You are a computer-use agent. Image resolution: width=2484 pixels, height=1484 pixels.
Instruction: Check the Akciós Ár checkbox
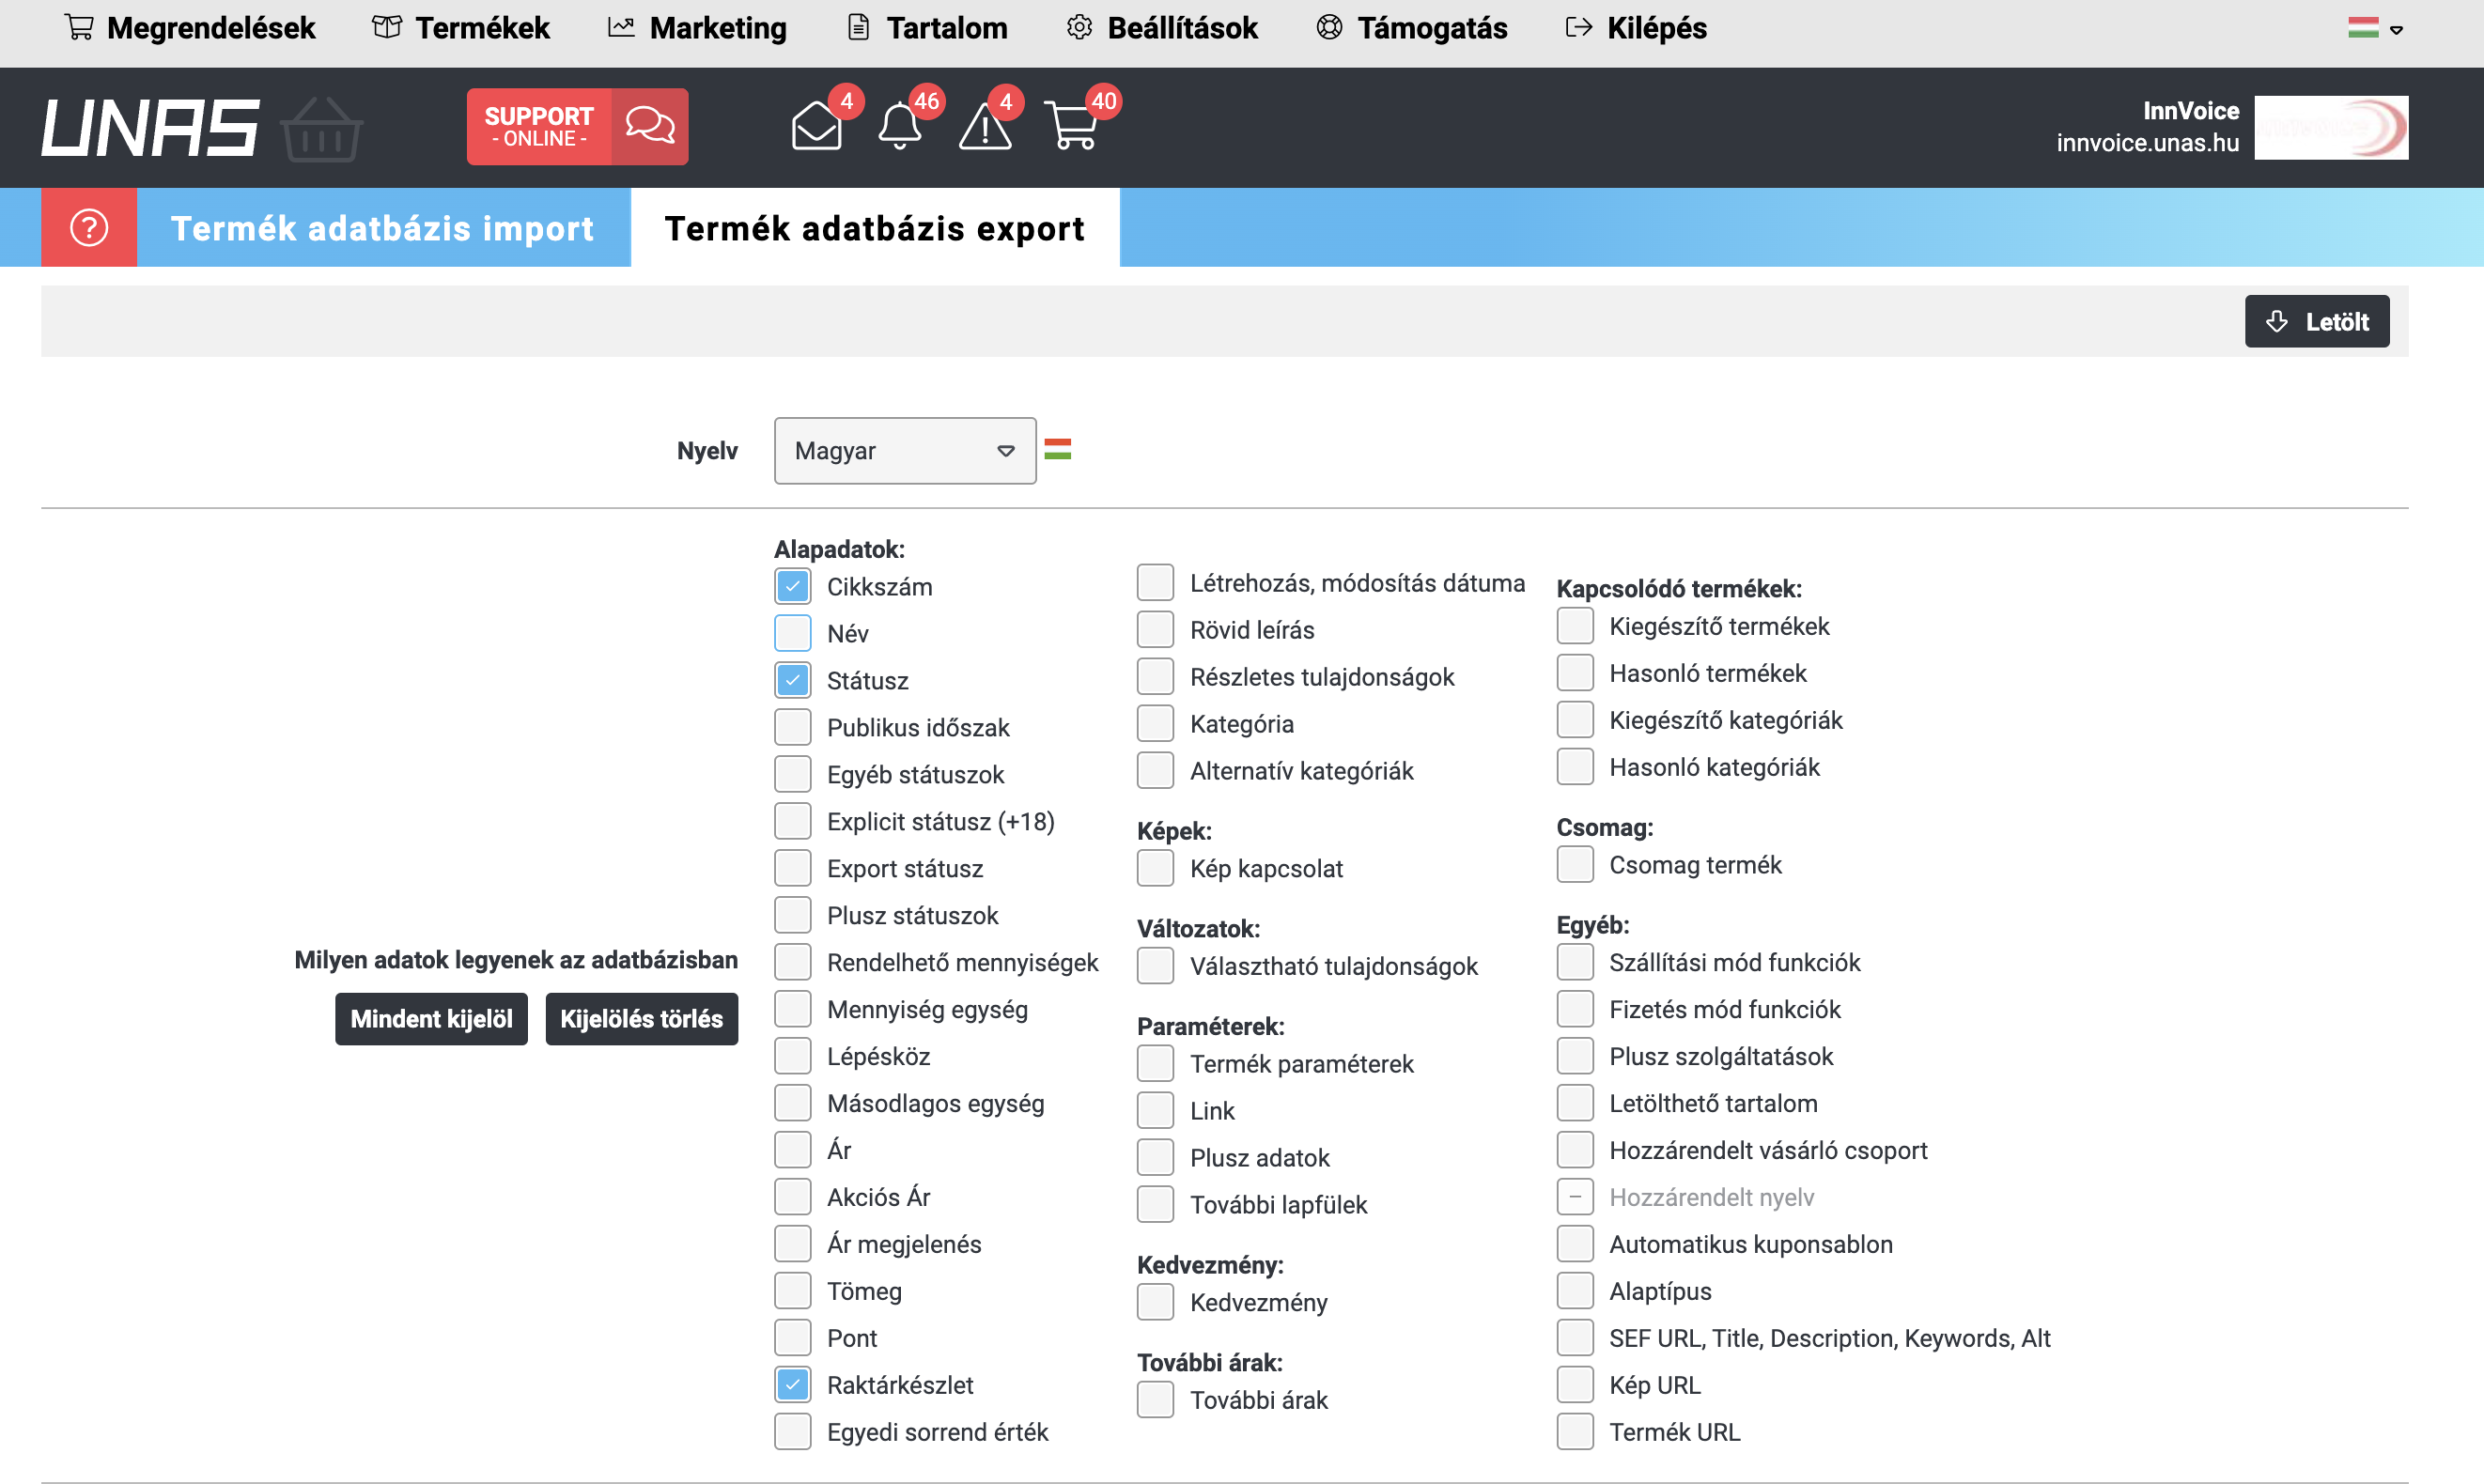point(793,1197)
